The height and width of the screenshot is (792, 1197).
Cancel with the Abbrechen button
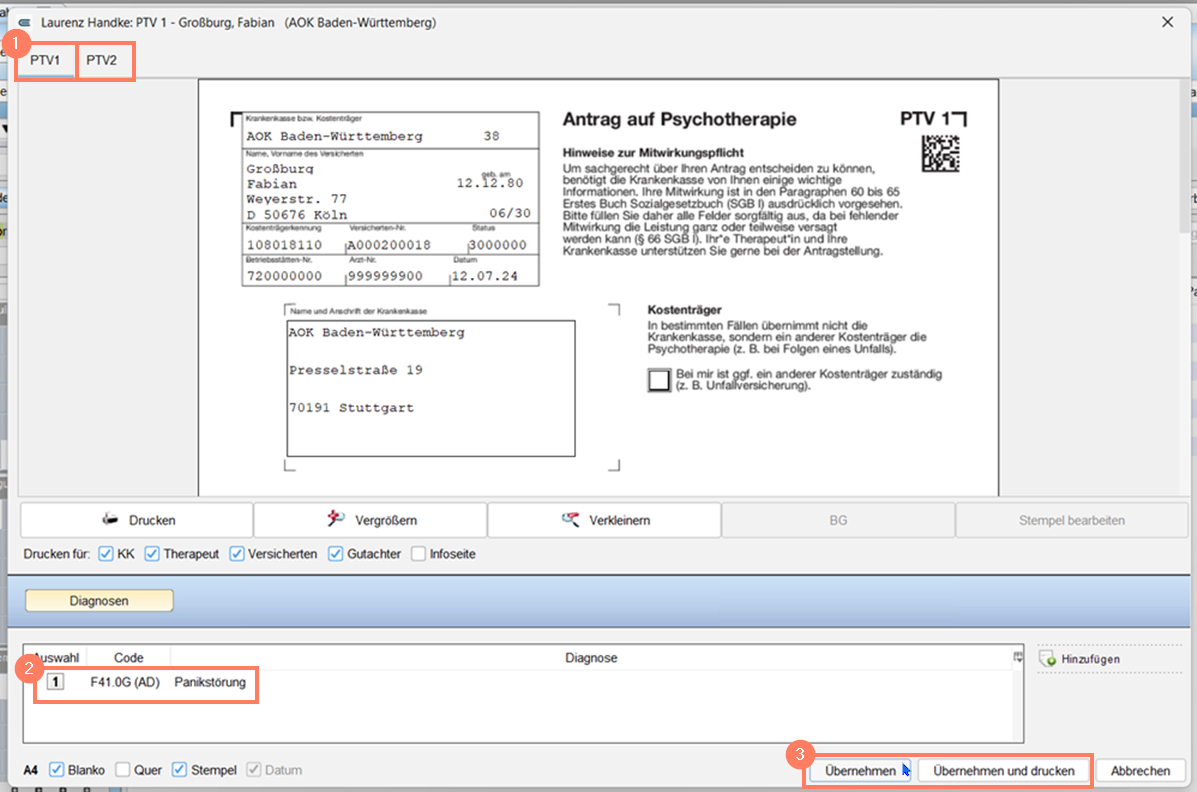(x=1141, y=771)
